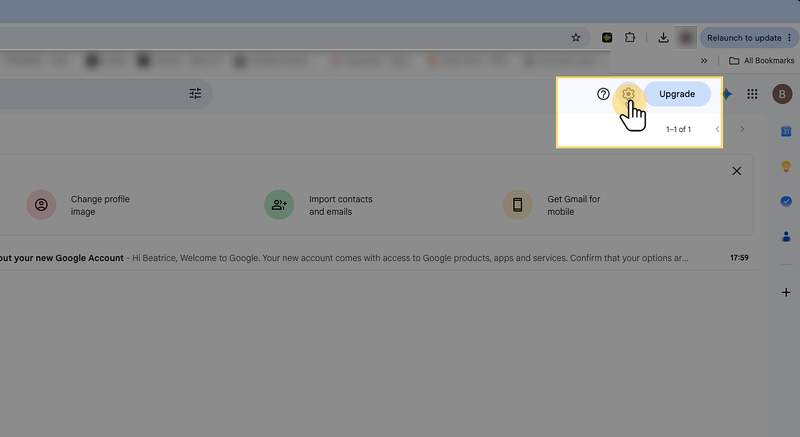Image resolution: width=800 pixels, height=437 pixels.
Task: Bookmark this page with the star icon
Action: click(x=576, y=38)
